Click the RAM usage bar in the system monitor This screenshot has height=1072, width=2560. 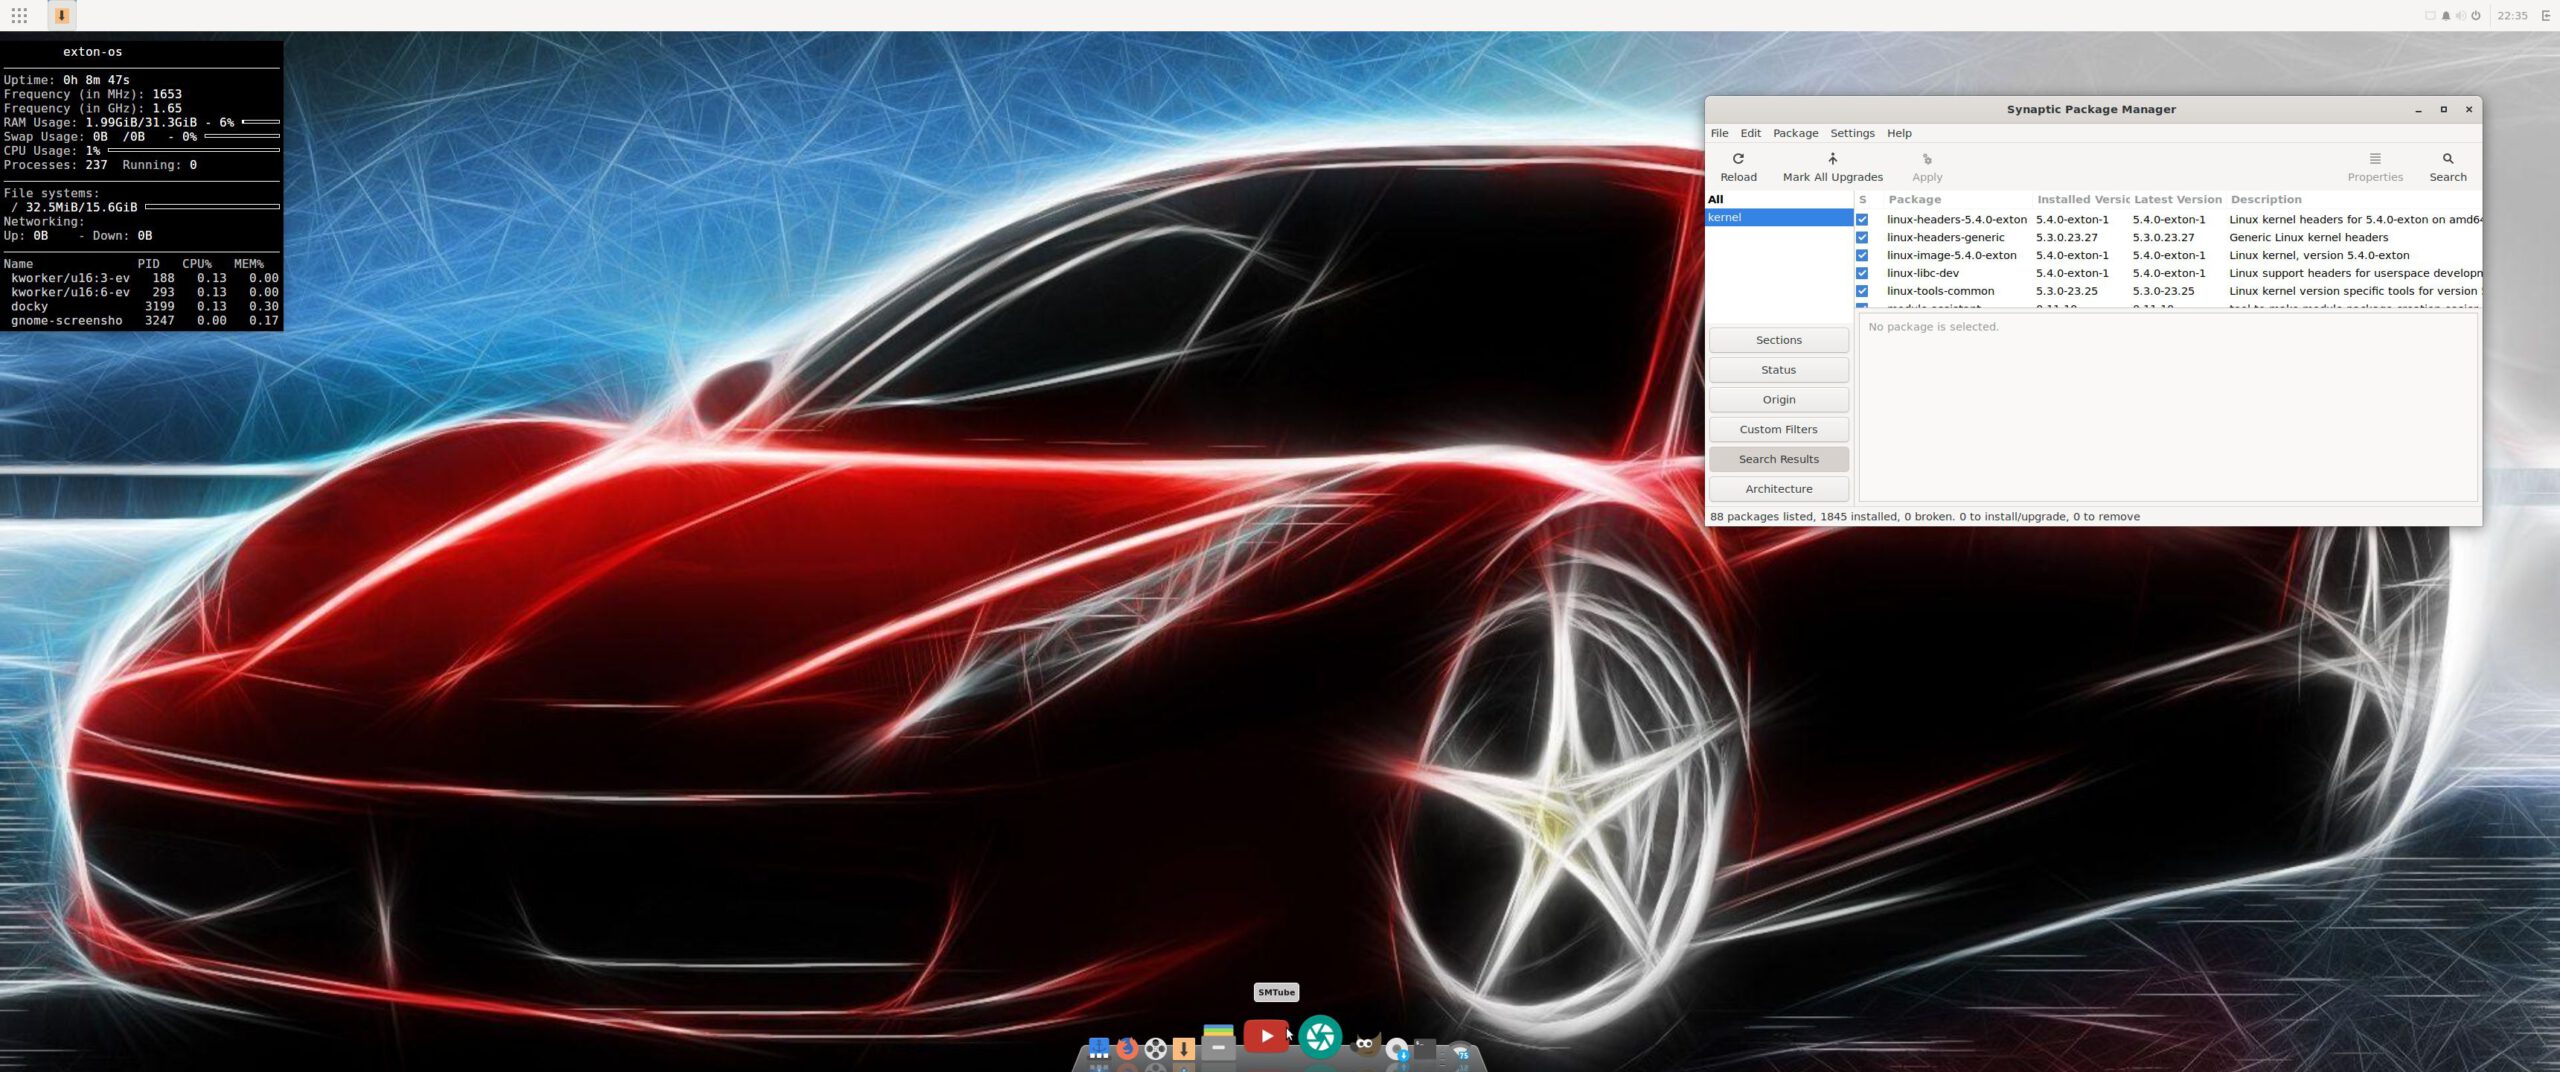pyautogui.click(x=260, y=121)
